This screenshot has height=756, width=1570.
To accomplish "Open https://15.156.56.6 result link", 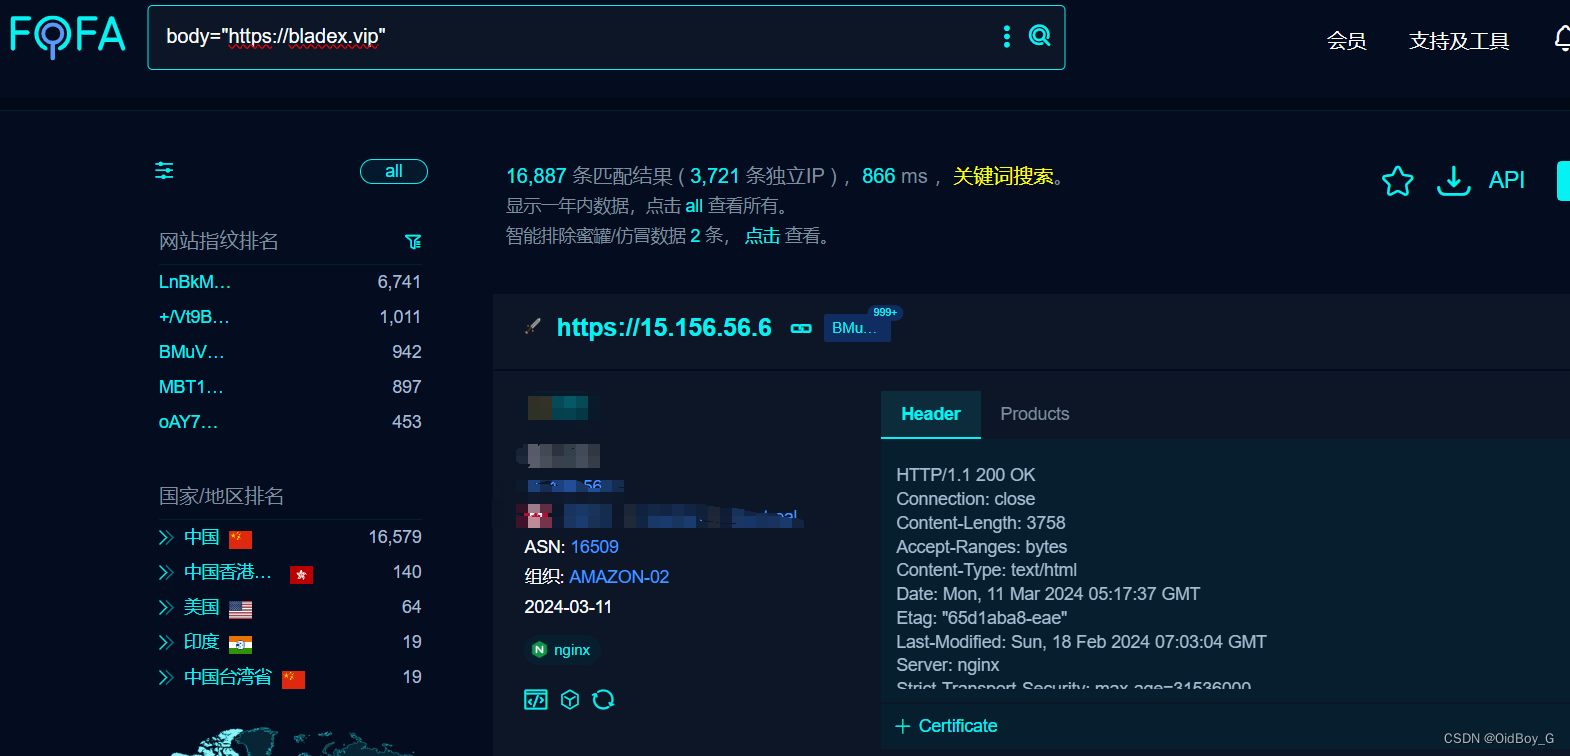I will click(664, 327).
